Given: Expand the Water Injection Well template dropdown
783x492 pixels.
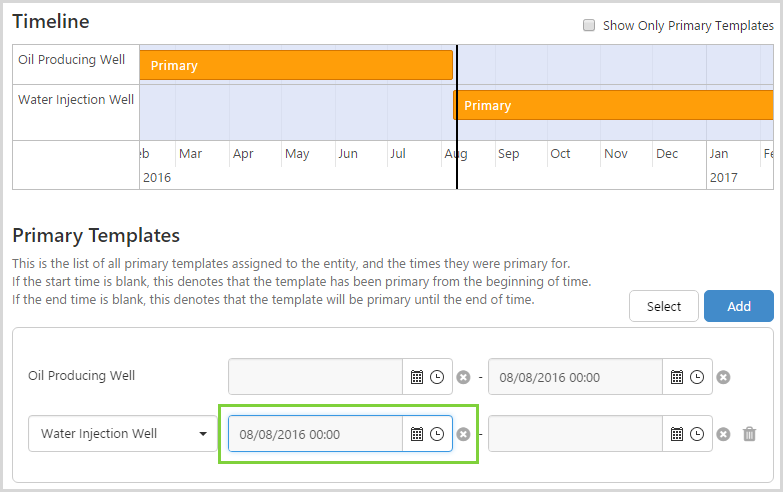Looking at the screenshot, I should [x=124, y=434].
